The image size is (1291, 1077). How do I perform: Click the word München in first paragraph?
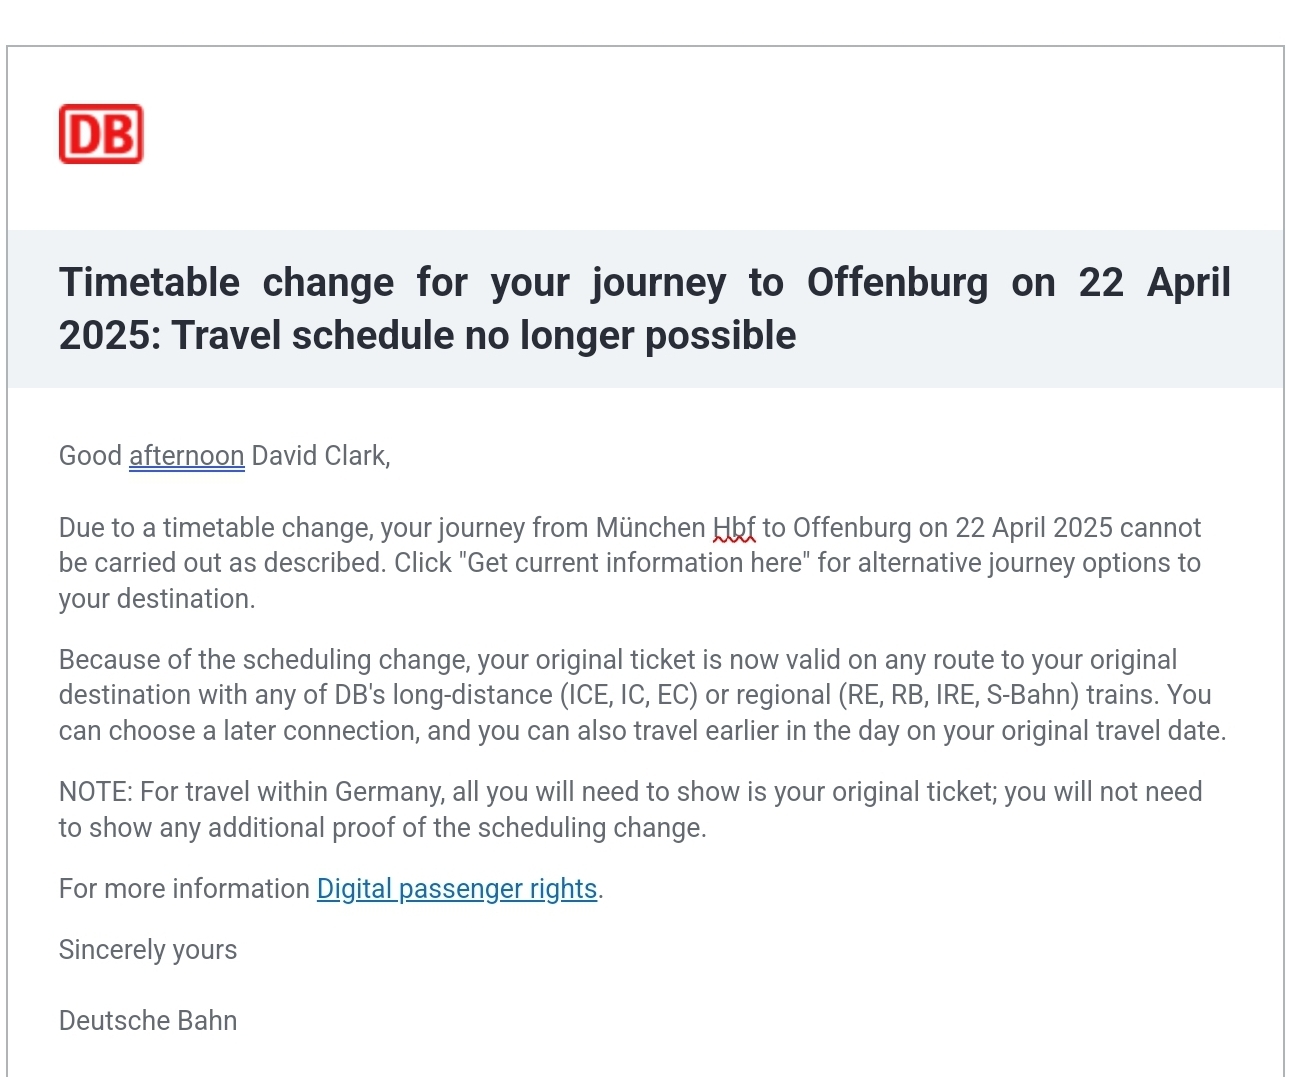[651, 528]
